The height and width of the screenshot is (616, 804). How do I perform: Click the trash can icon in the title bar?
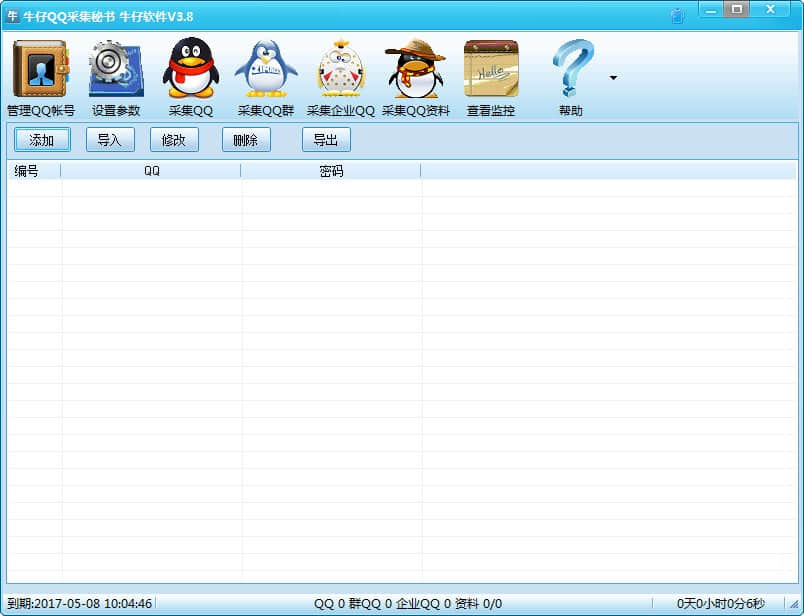click(x=677, y=15)
